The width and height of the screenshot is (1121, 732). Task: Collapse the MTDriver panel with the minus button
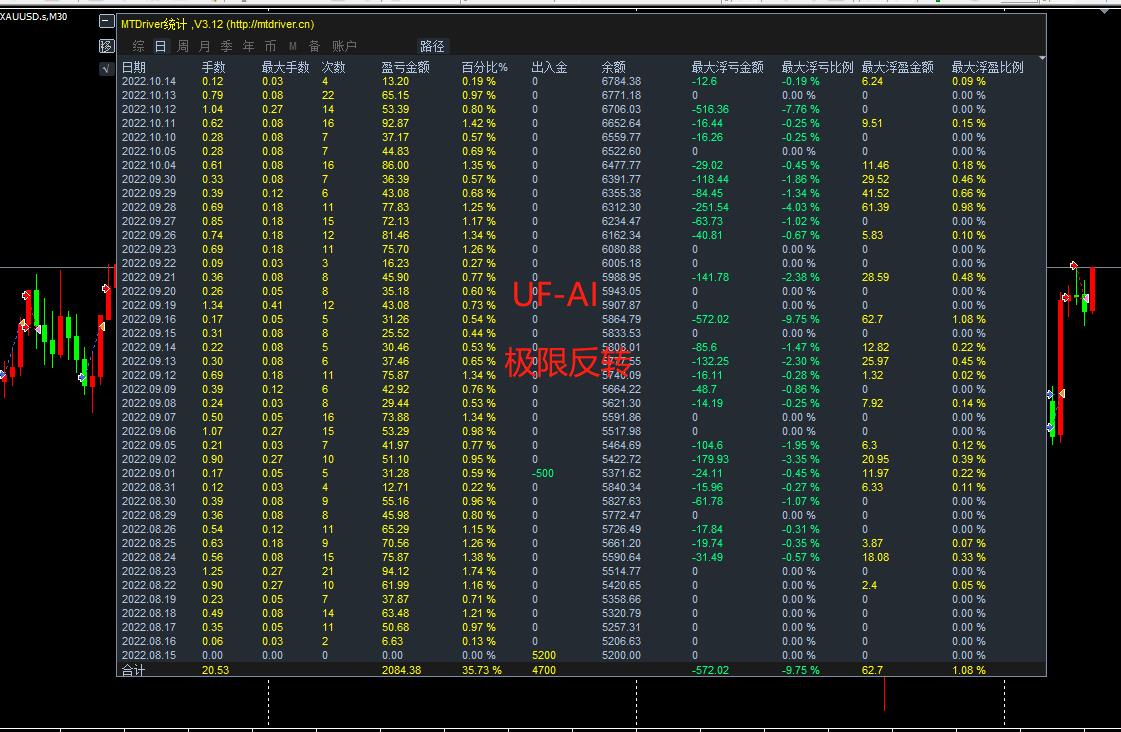coord(107,22)
